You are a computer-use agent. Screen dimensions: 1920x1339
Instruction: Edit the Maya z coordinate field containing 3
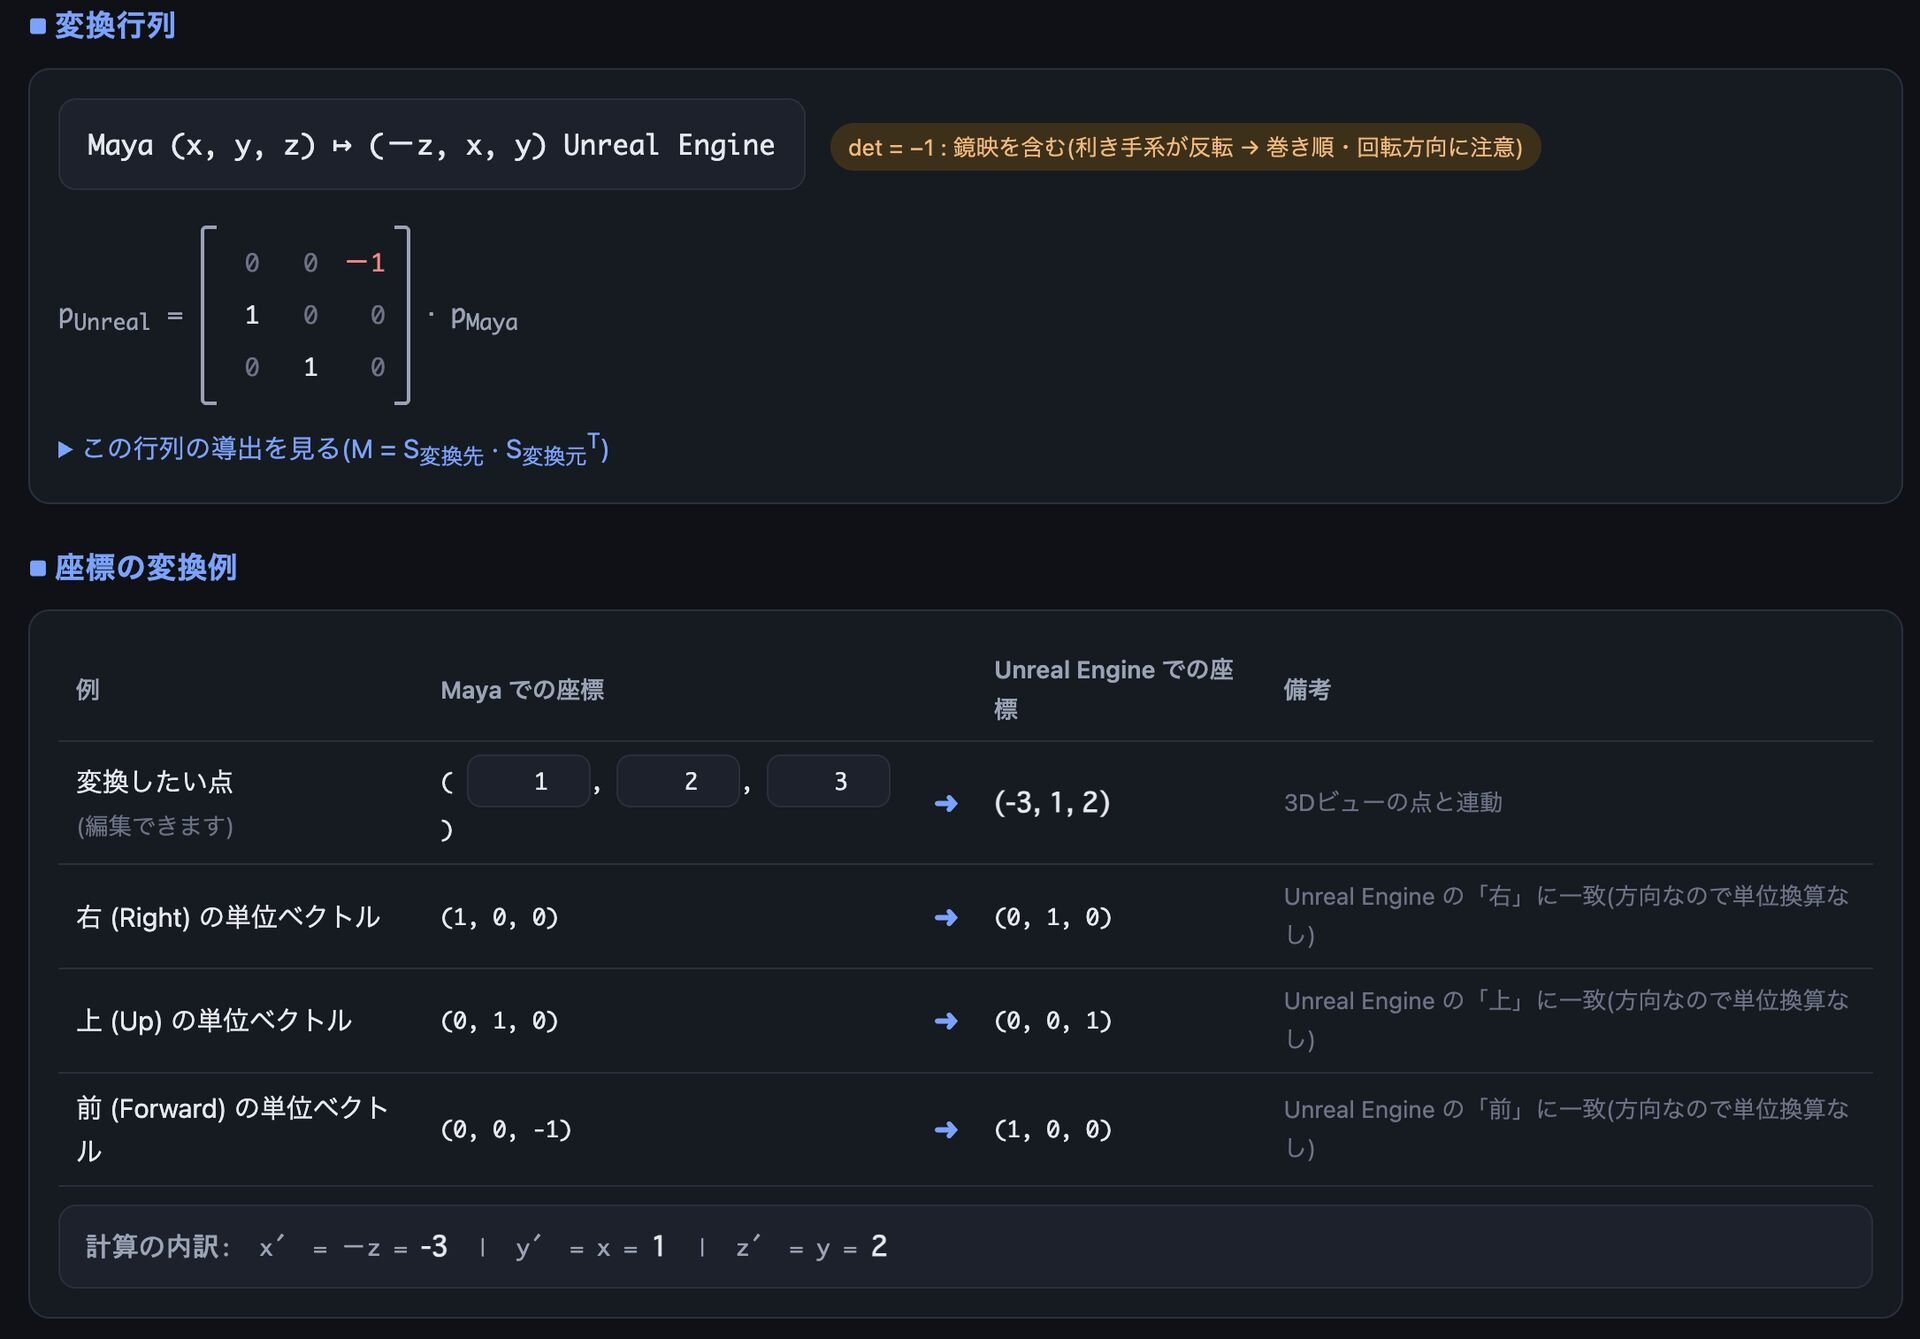click(828, 781)
